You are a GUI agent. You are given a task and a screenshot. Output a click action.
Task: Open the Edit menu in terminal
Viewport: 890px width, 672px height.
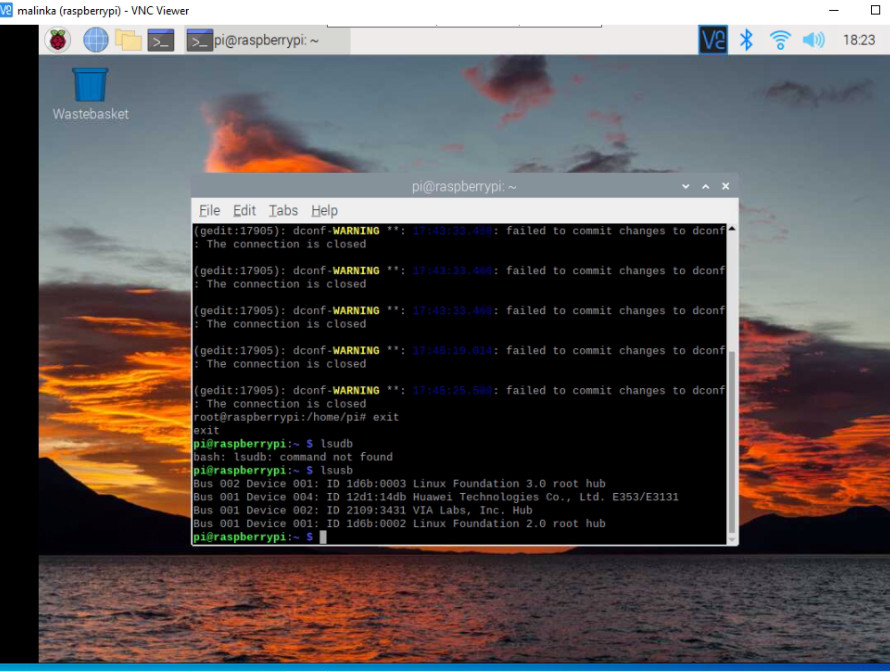click(x=245, y=211)
